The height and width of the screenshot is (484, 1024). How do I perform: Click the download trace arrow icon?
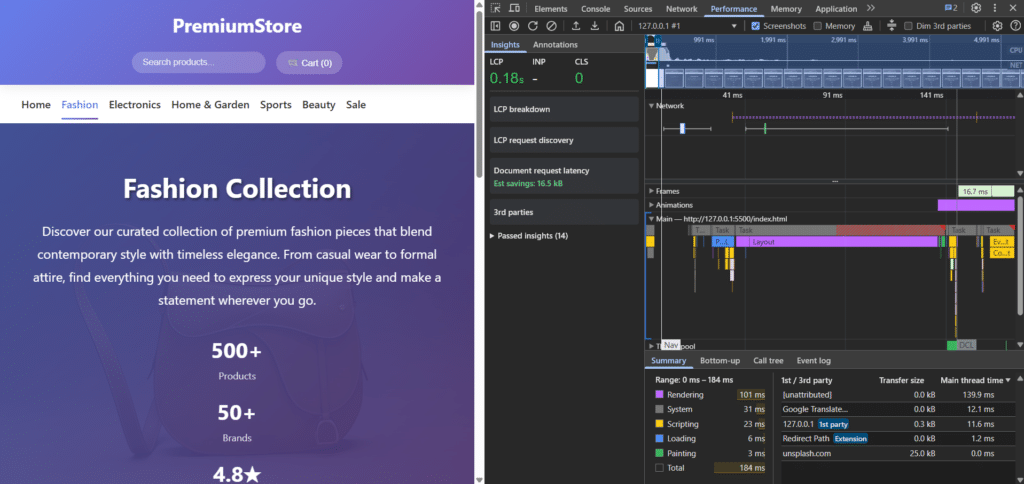(595, 26)
